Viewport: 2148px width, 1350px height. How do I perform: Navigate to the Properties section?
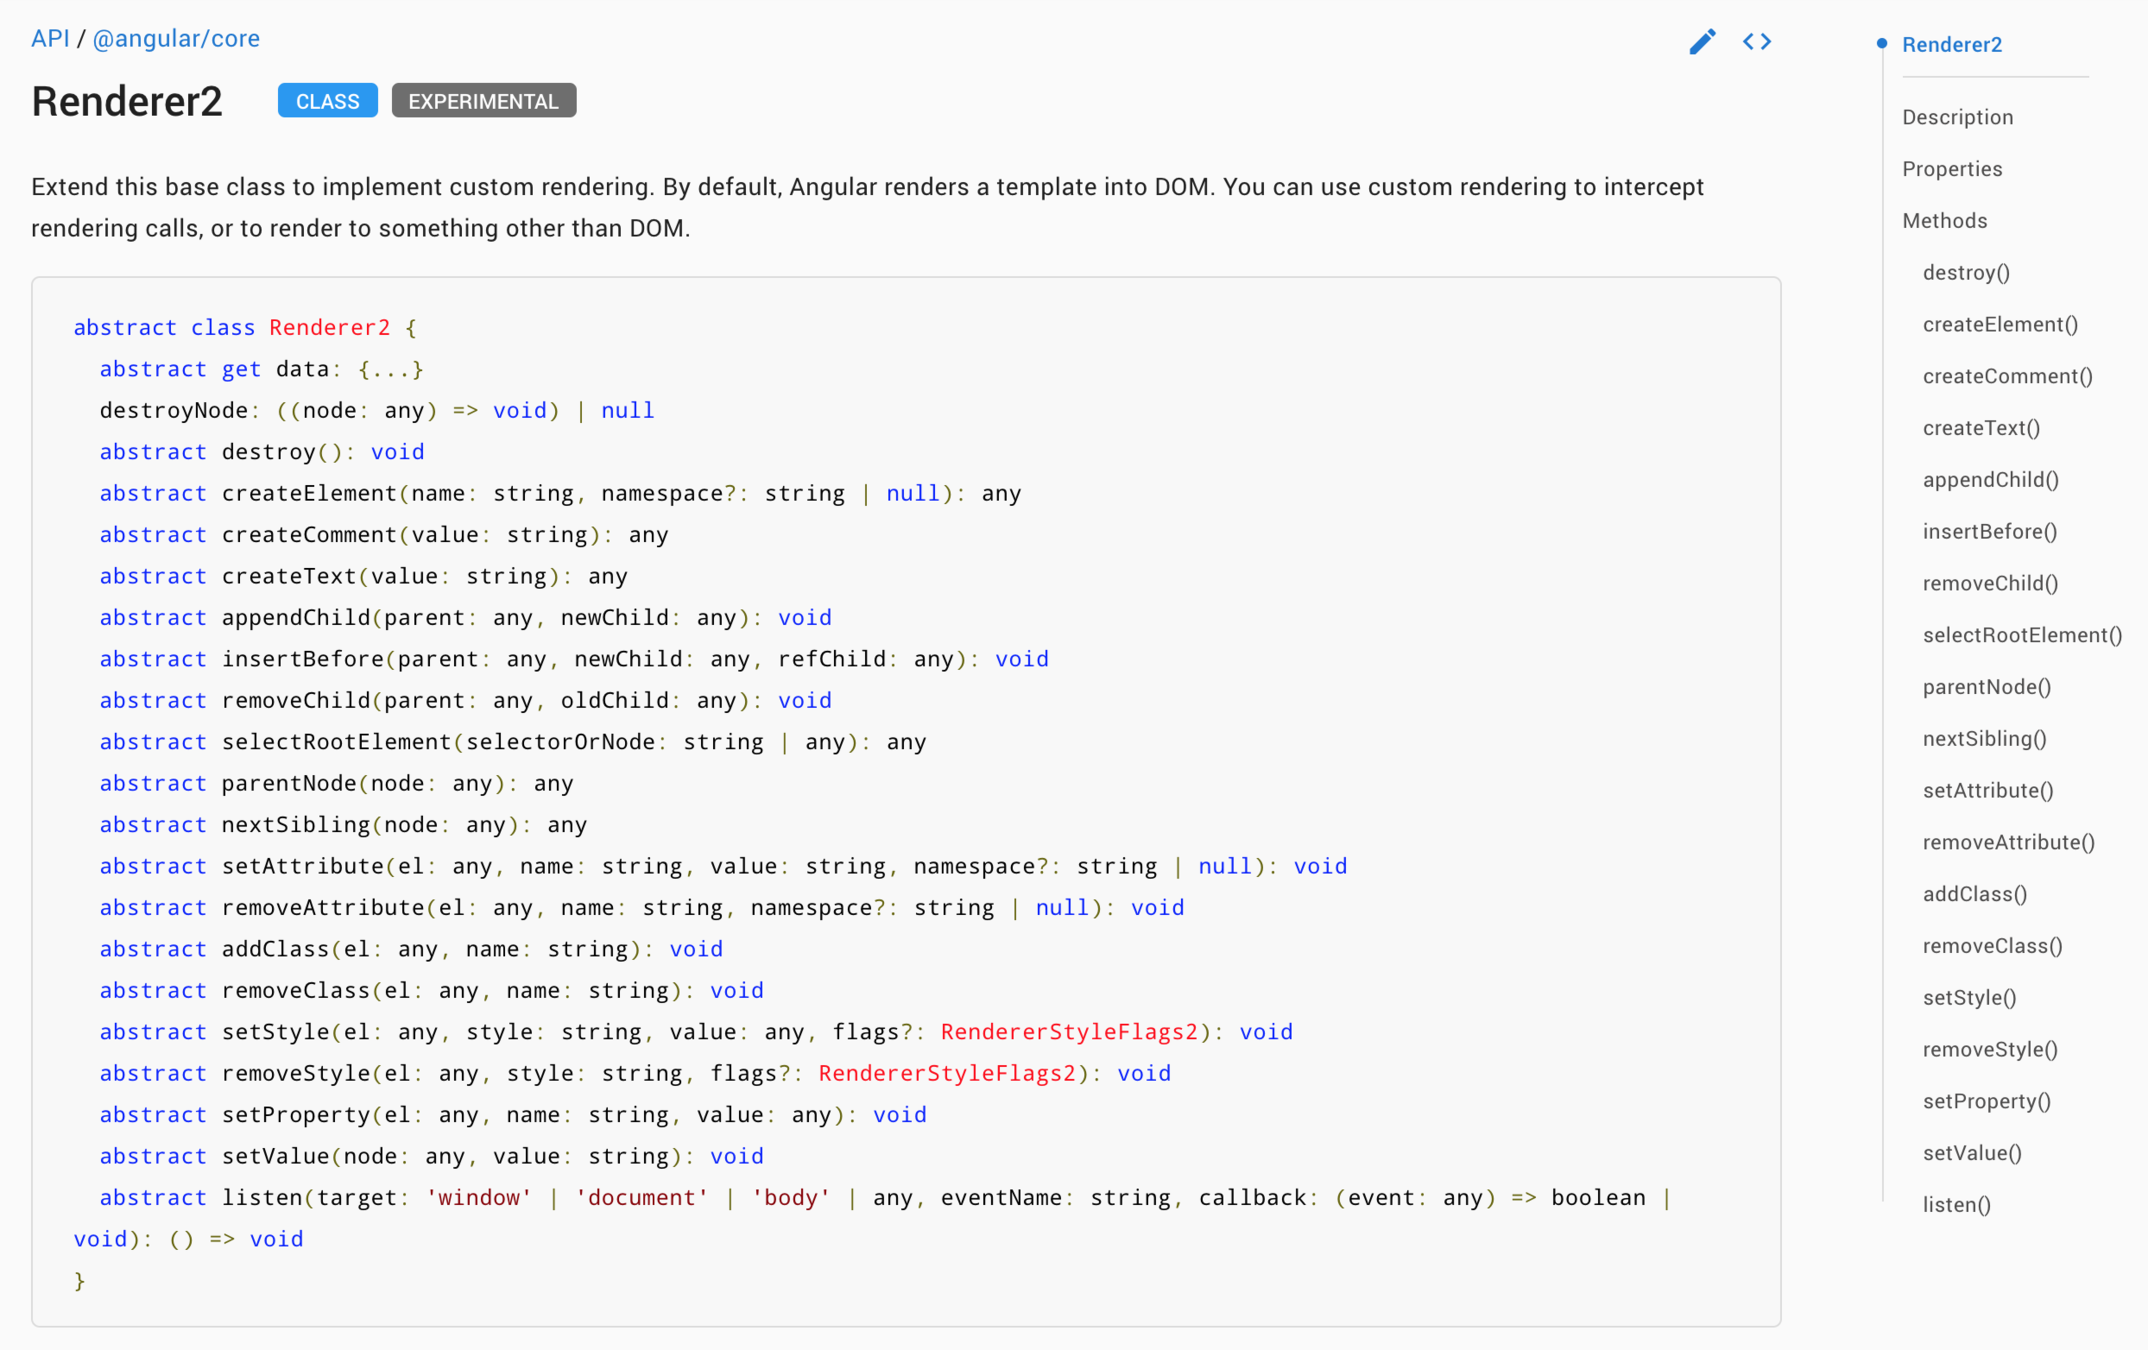(1951, 169)
